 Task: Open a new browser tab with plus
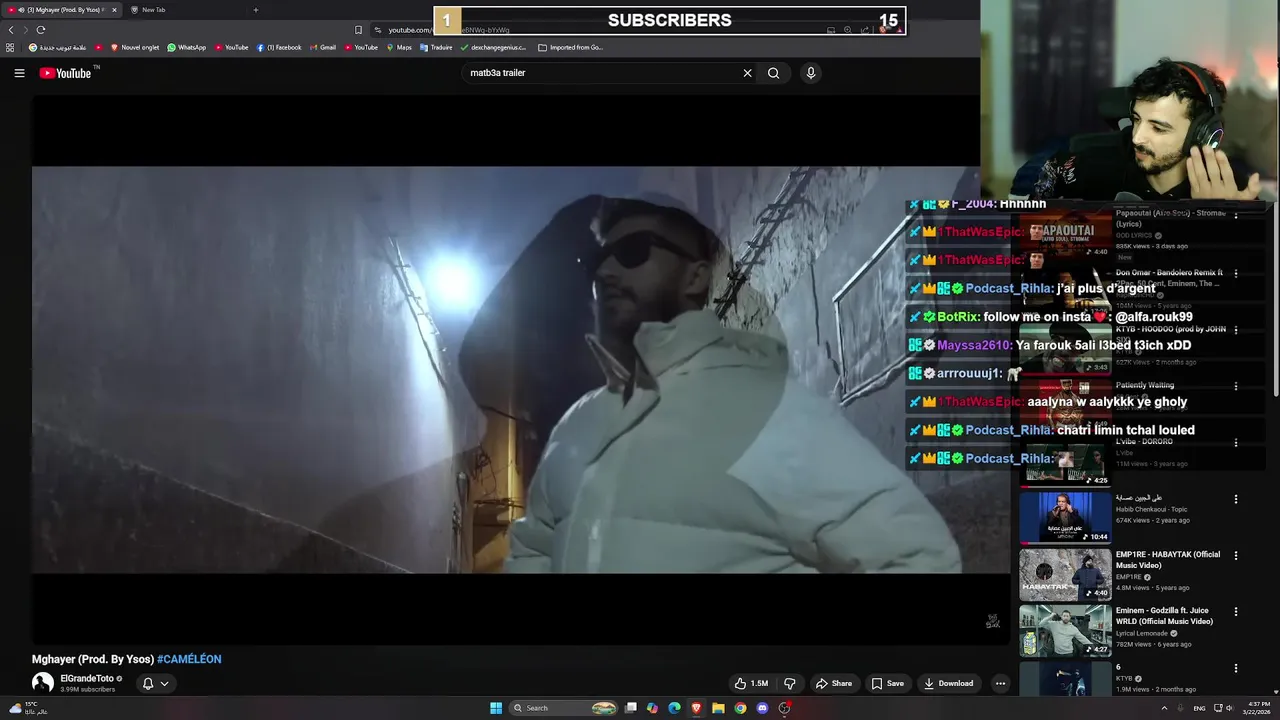(x=255, y=10)
